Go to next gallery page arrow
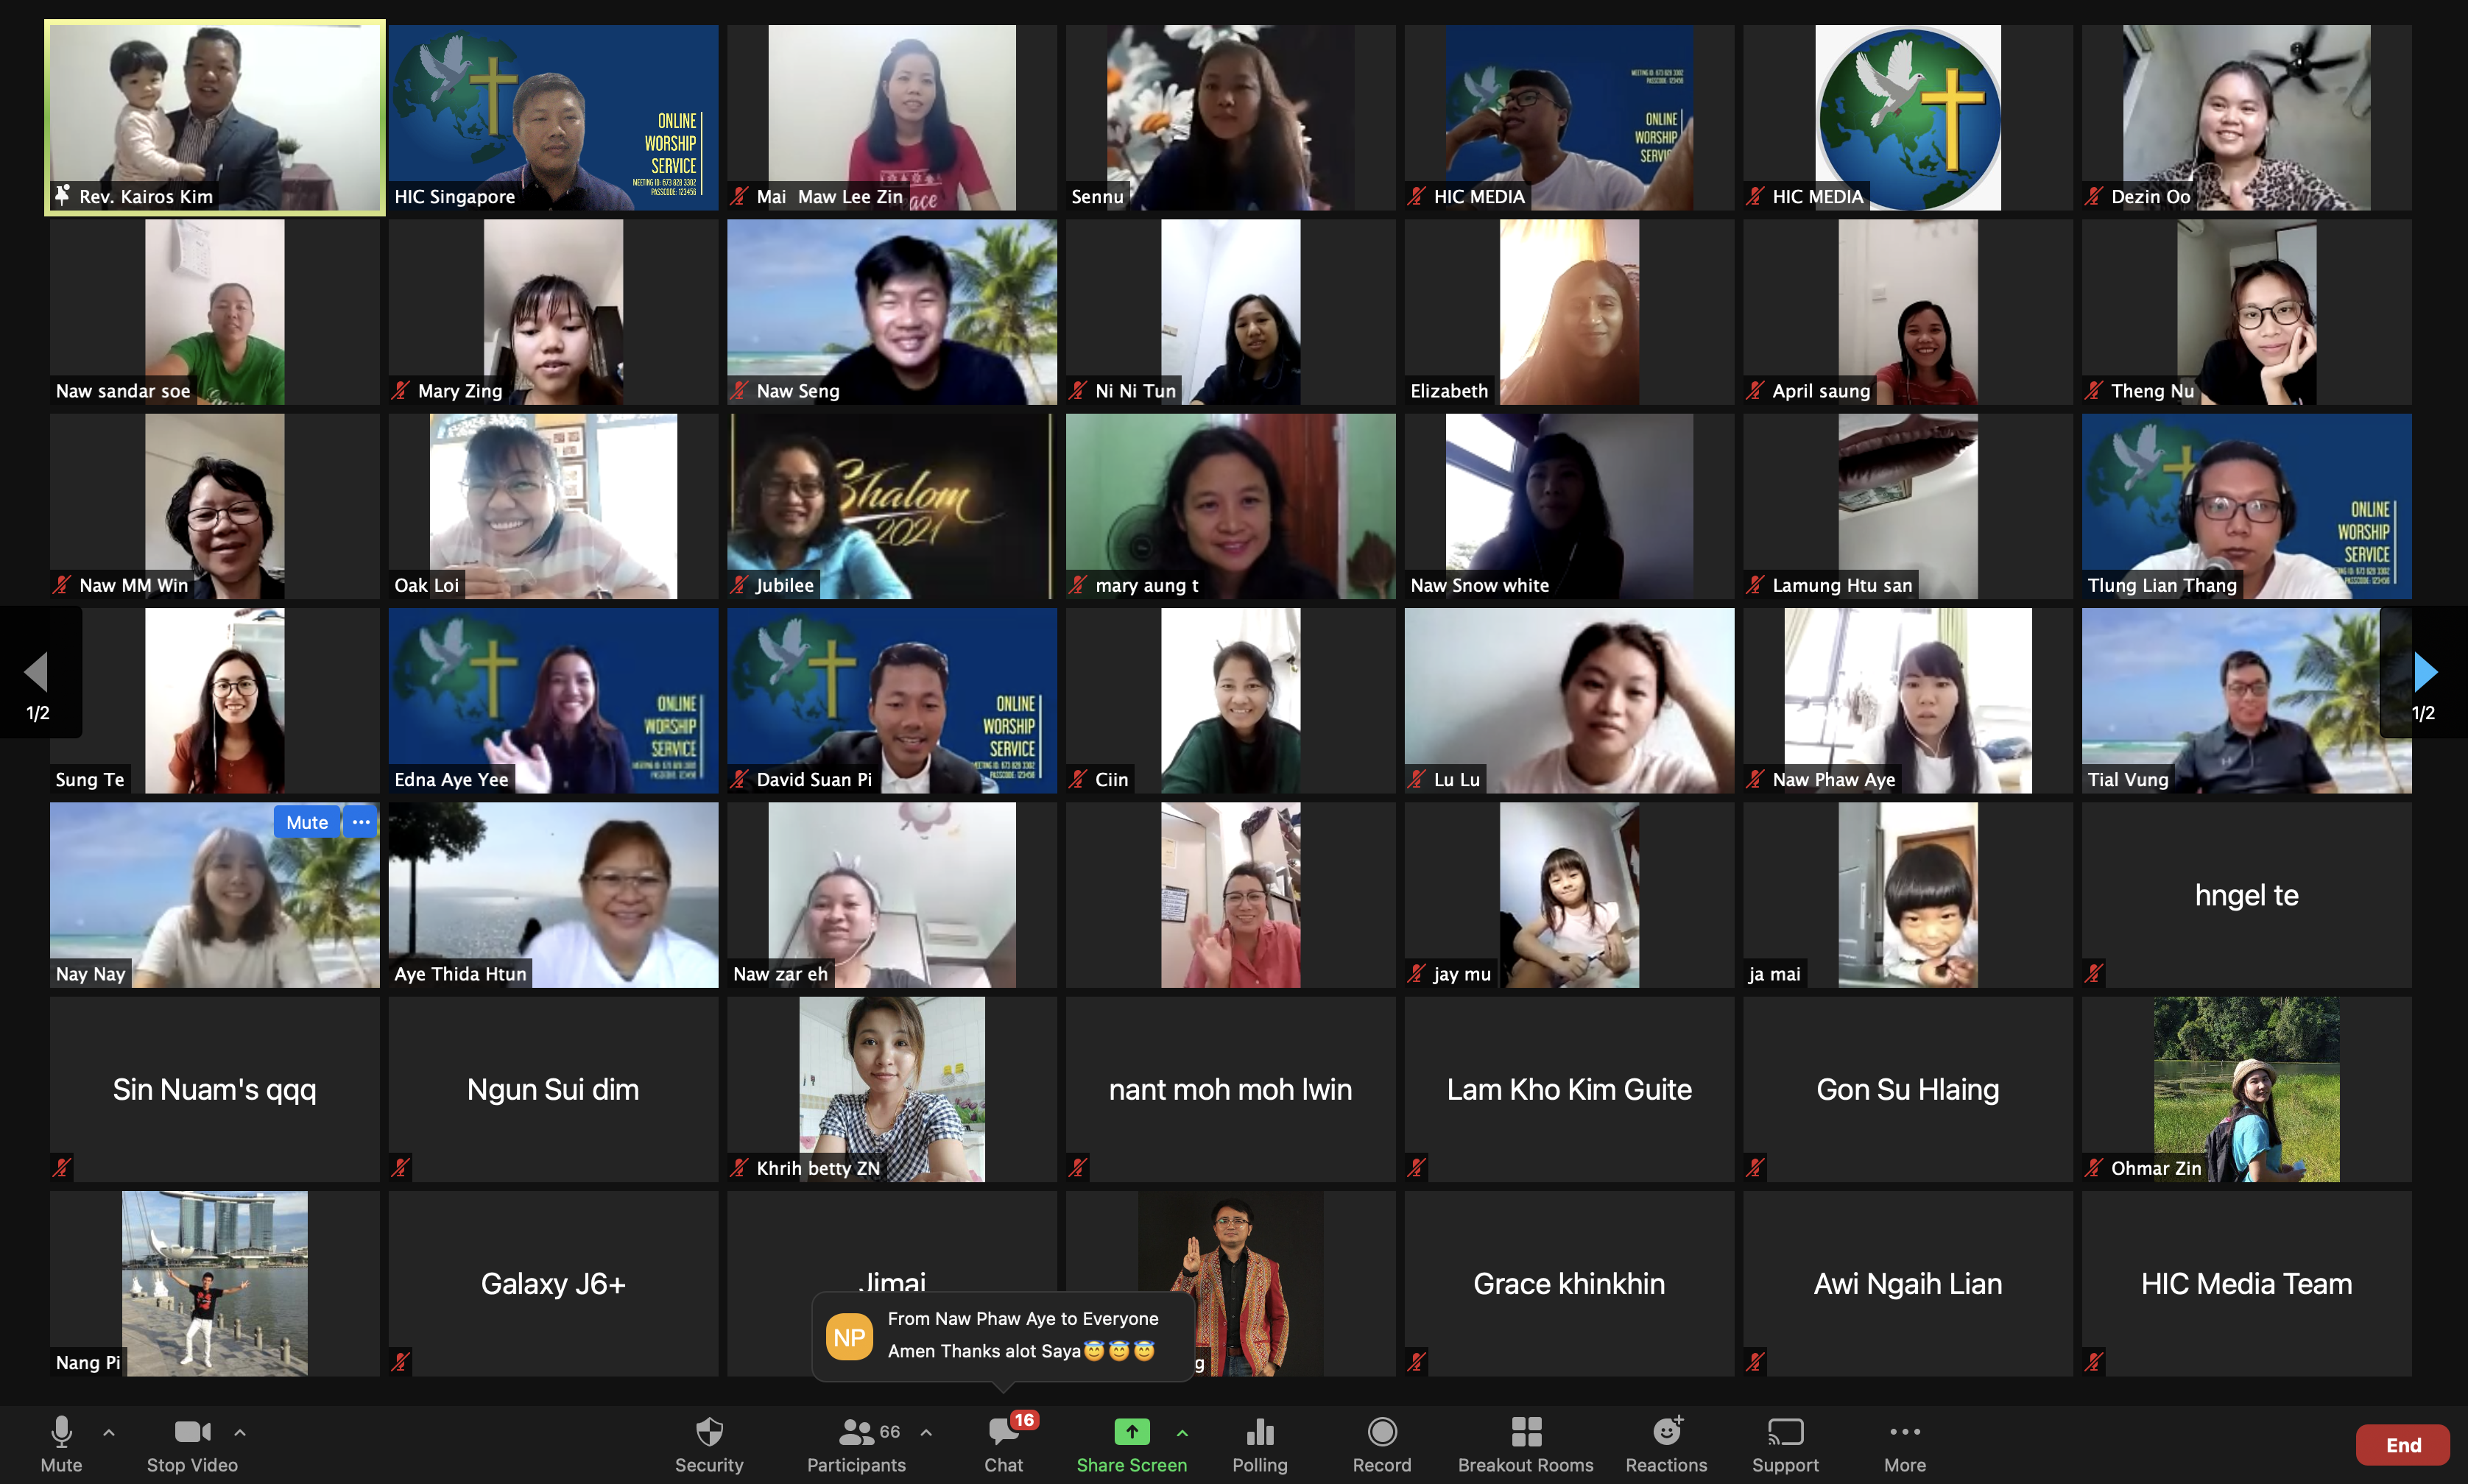Viewport: 2468px width, 1484px height. [2425, 673]
